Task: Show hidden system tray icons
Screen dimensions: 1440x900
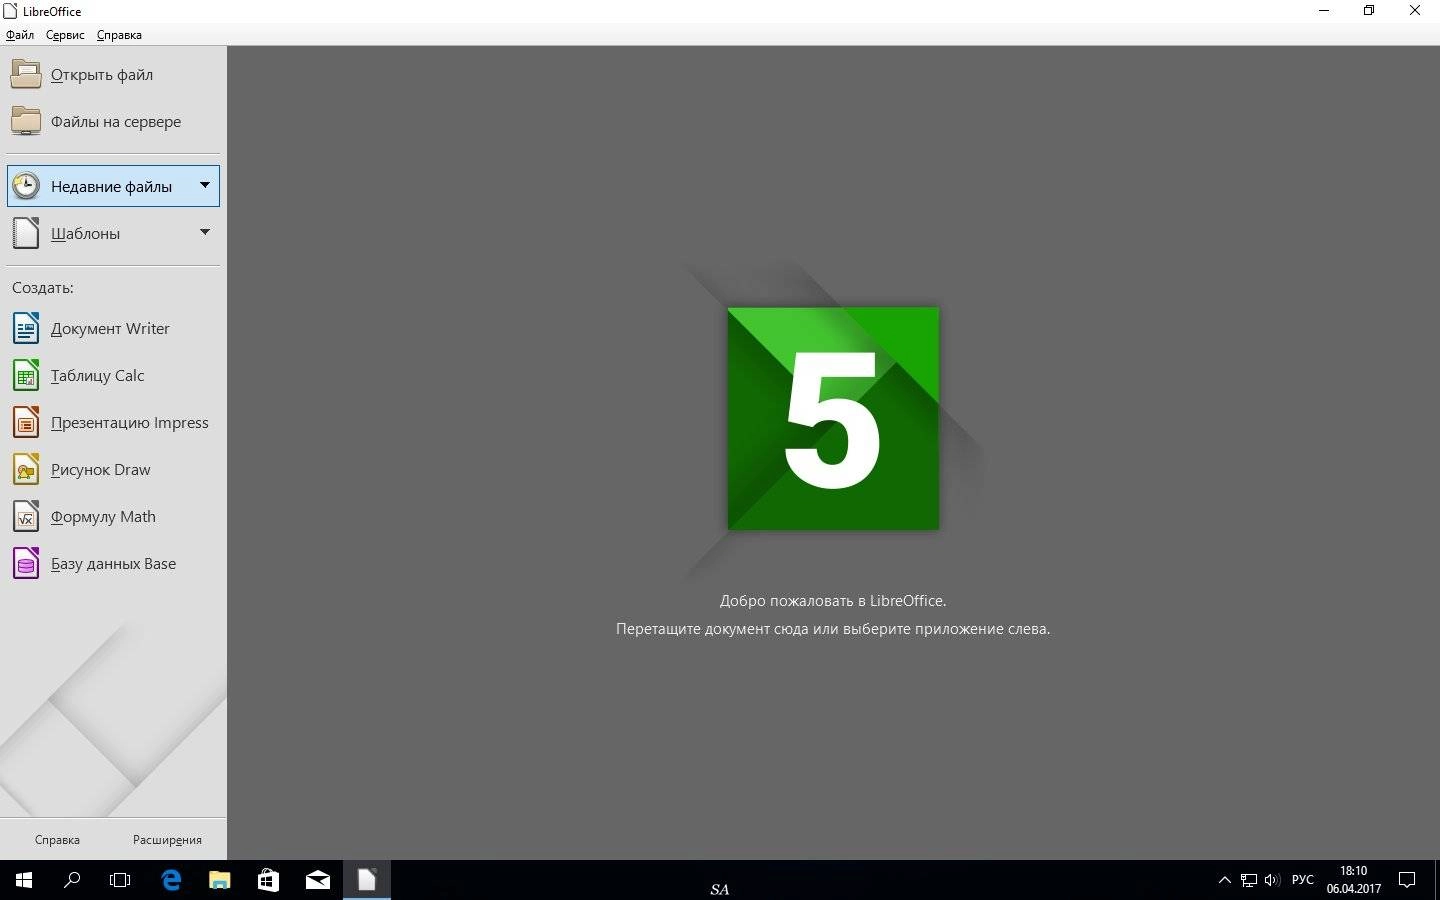Action: pos(1224,880)
